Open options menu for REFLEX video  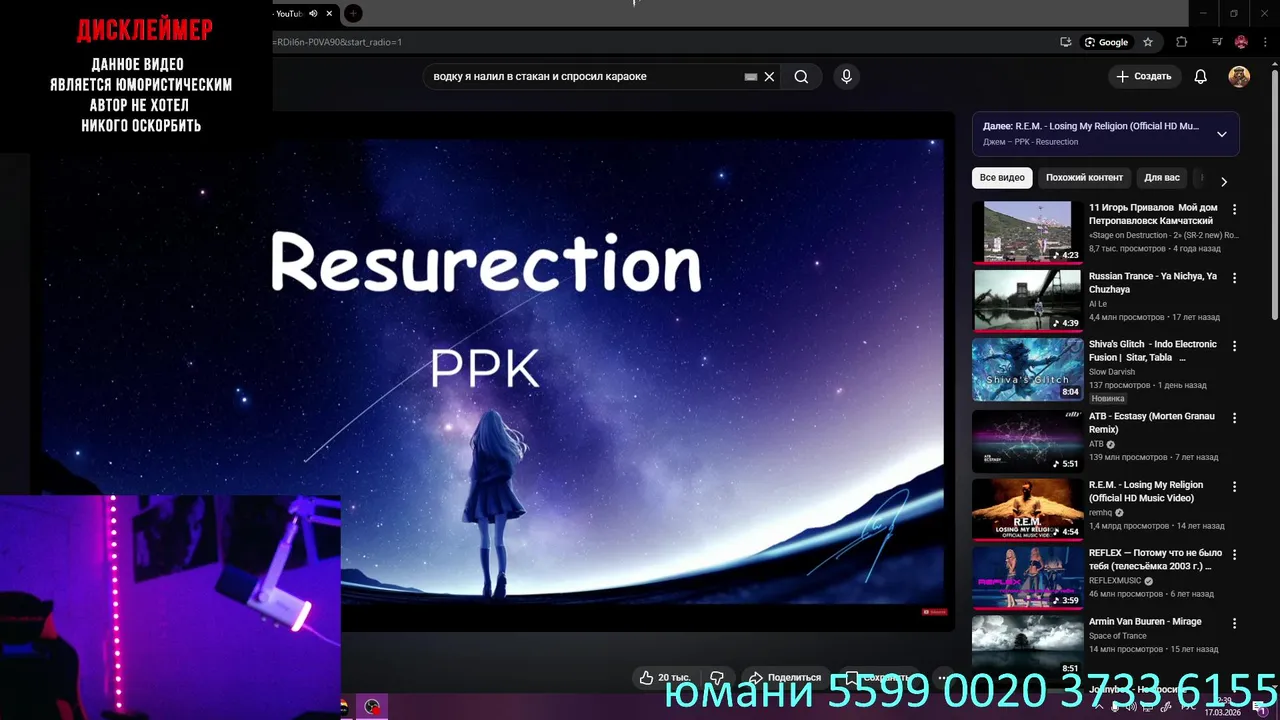(1234, 554)
